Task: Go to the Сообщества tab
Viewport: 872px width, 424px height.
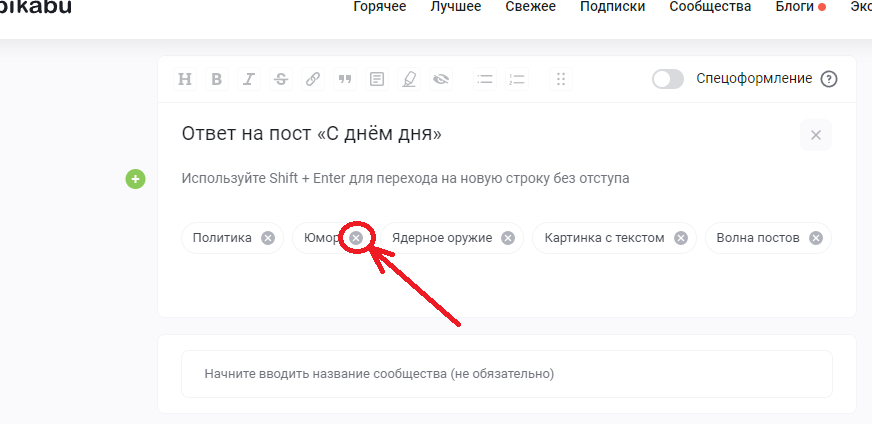Action: [x=713, y=7]
